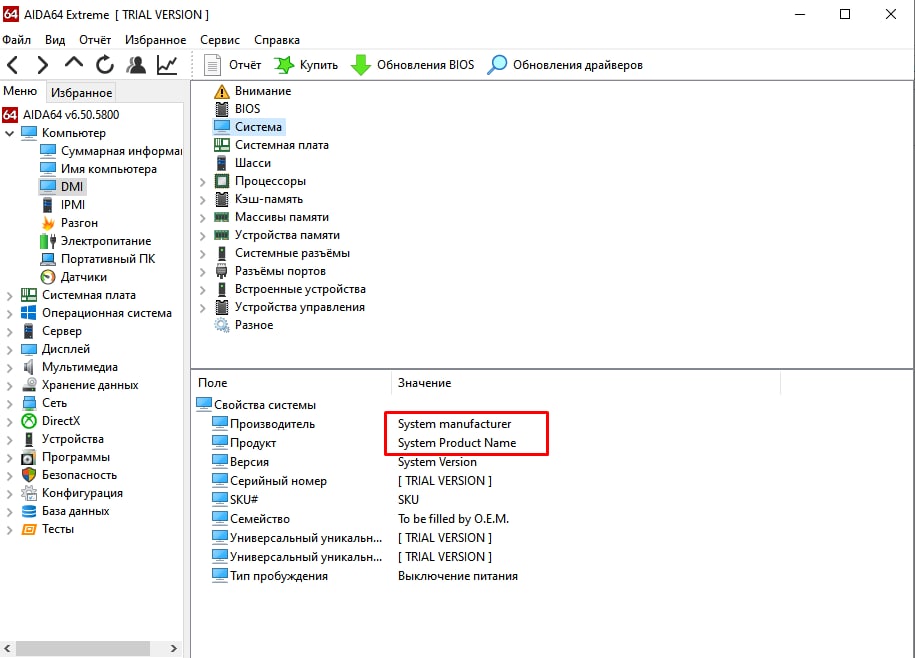The image size is (915, 658).
Task: Click the Сеть network icon
Action: click(x=29, y=402)
